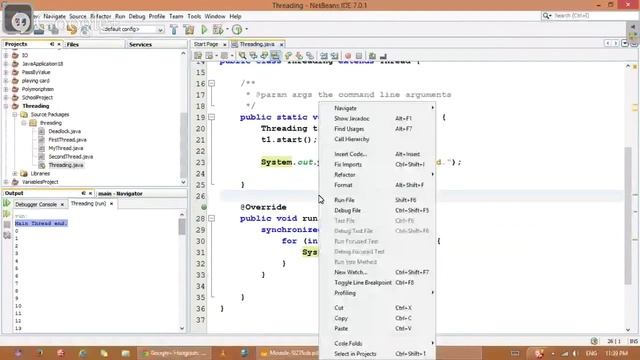Click the Build Project hammer icon
640x360 pixels.
174,29
